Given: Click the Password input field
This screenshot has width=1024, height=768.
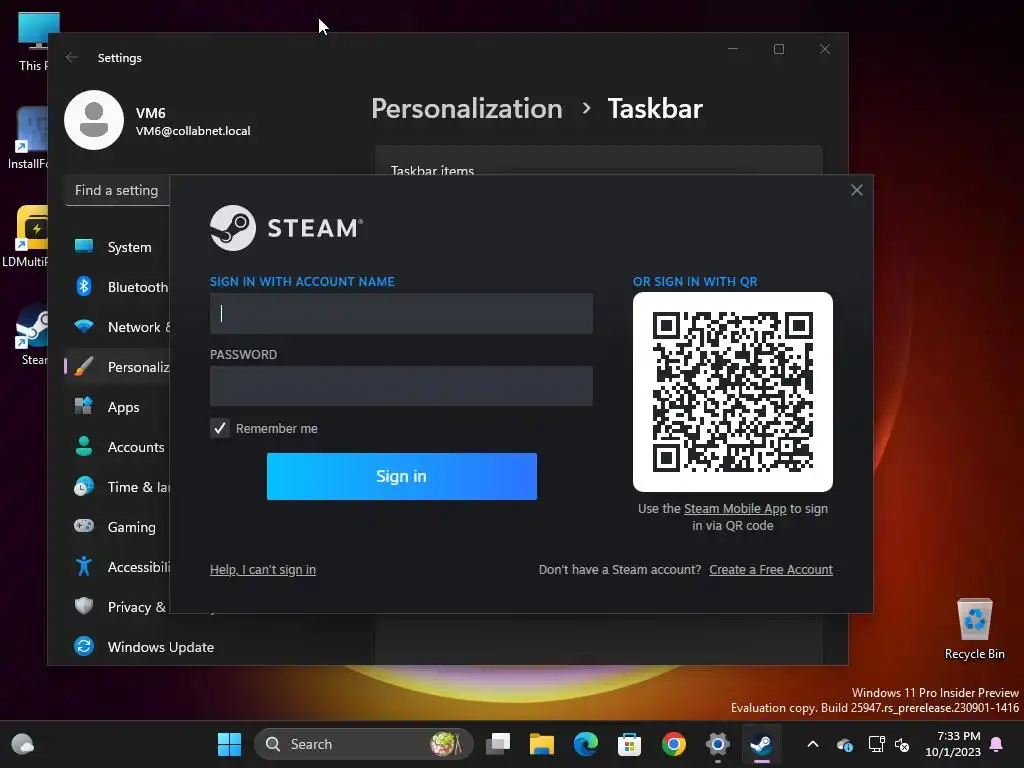Looking at the screenshot, I should coord(401,386).
